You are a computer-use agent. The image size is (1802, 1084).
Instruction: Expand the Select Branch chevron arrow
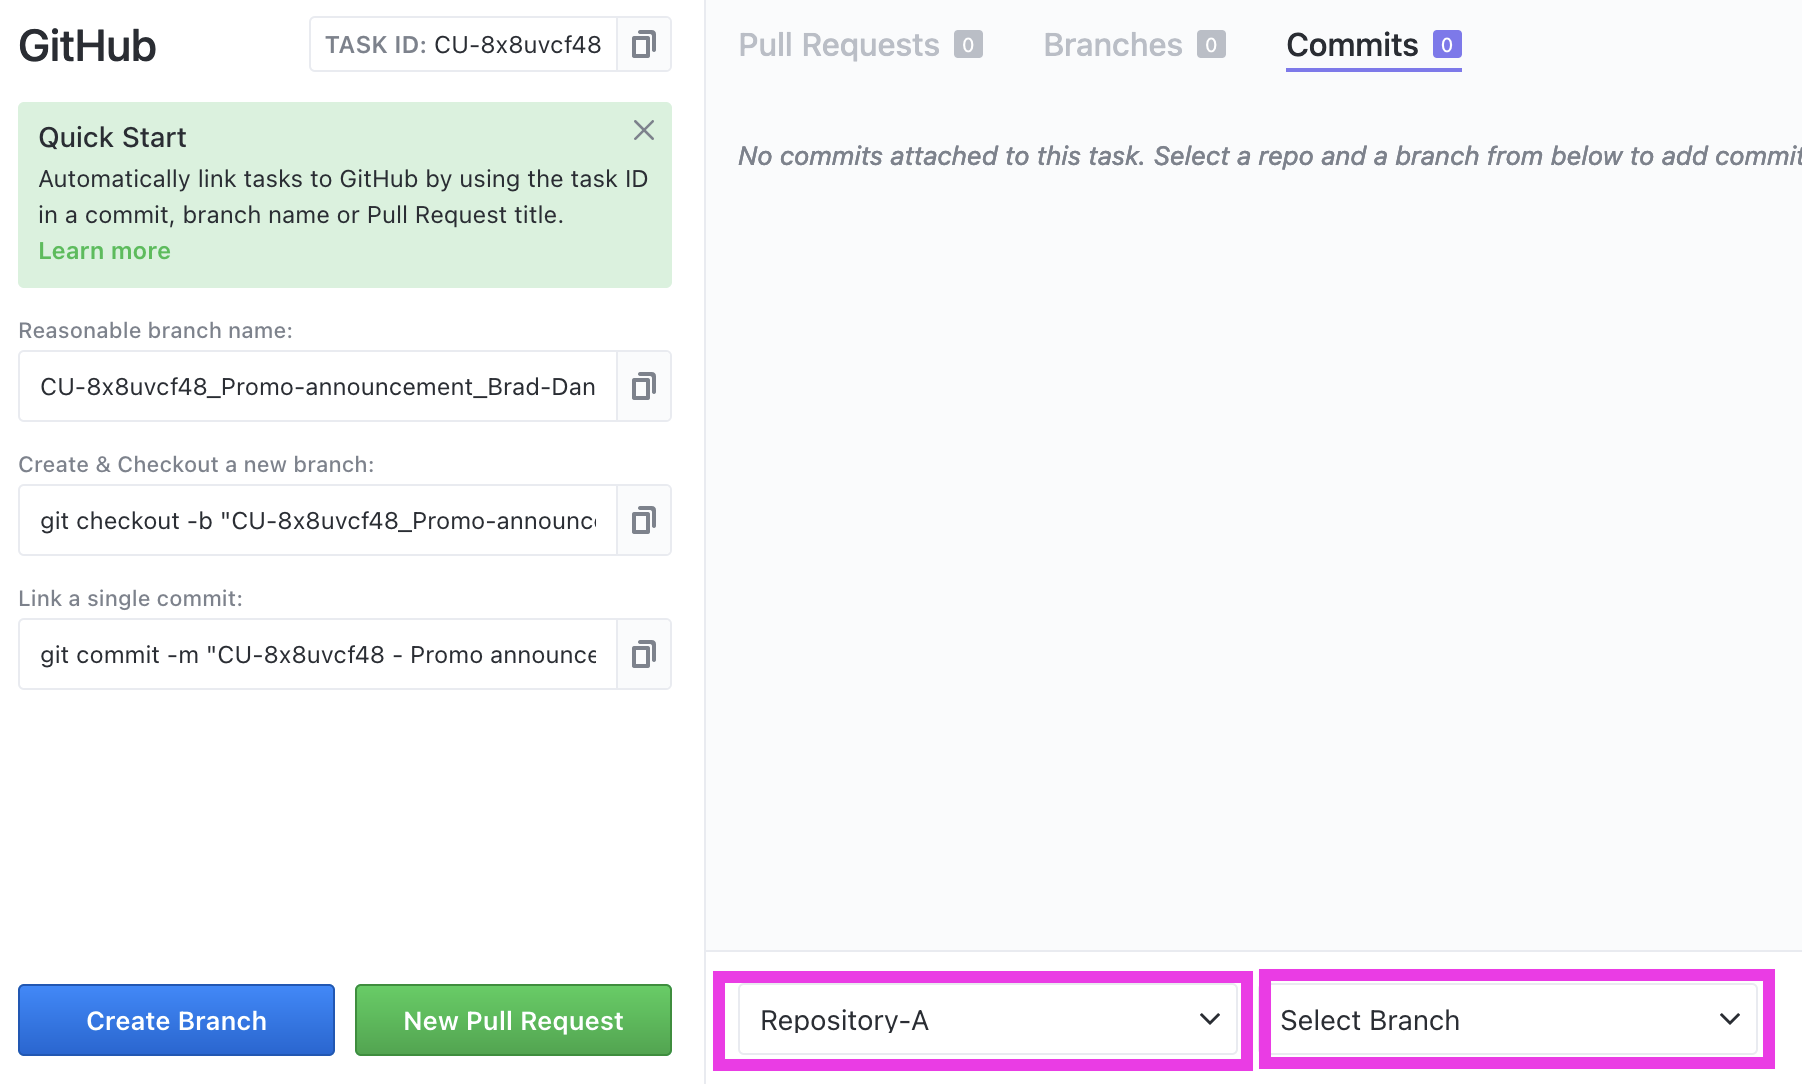coord(1729,1020)
